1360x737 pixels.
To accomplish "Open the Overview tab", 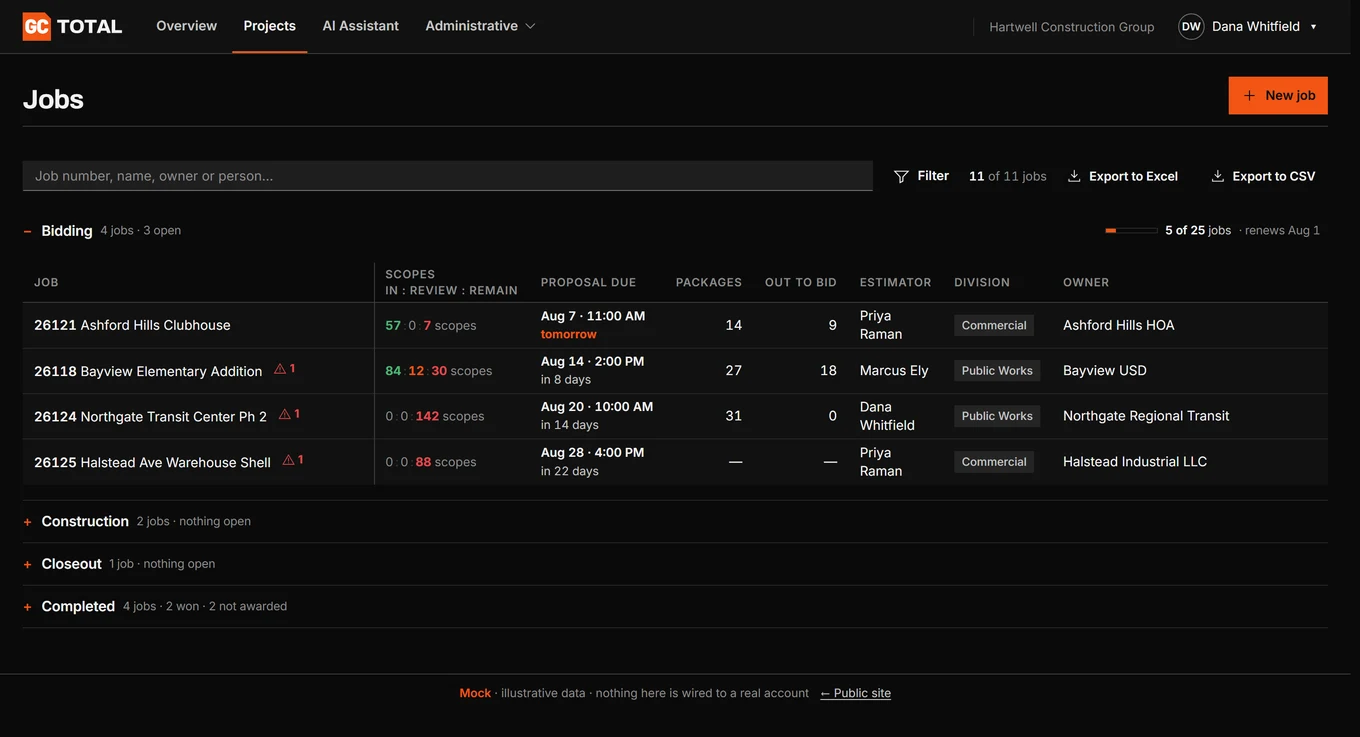I will (x=186, y=26).
